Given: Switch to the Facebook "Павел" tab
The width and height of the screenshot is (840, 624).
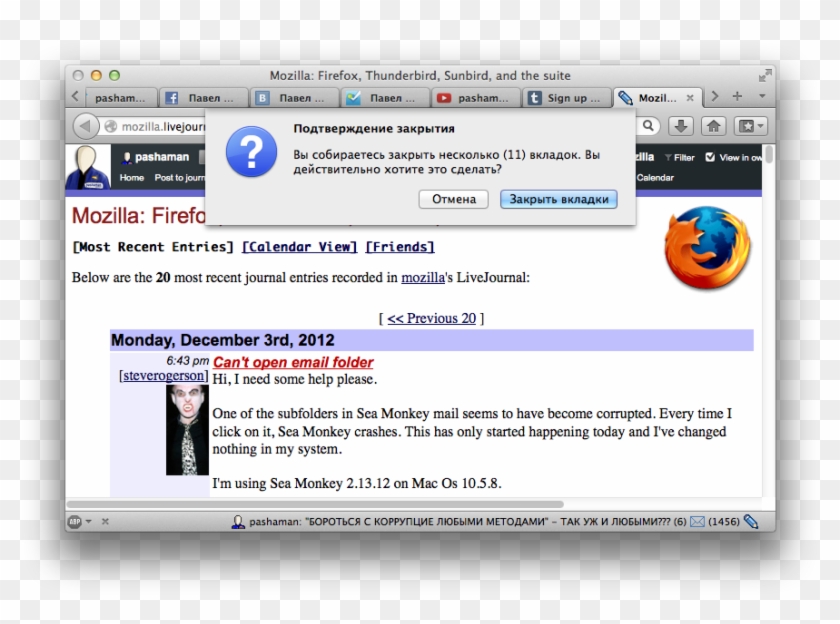Looking at the screenshot, I should (203, 97).
